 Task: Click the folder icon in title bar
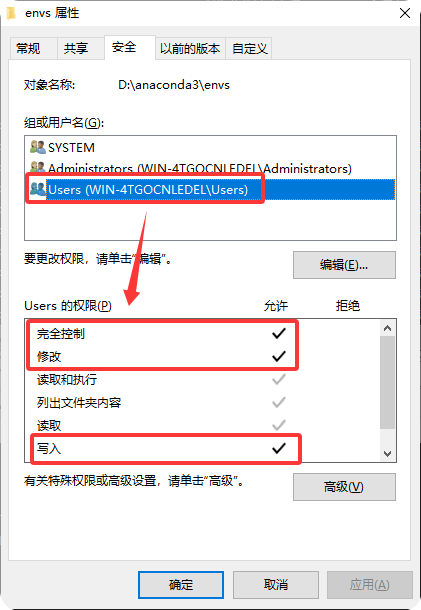point(11,13)
